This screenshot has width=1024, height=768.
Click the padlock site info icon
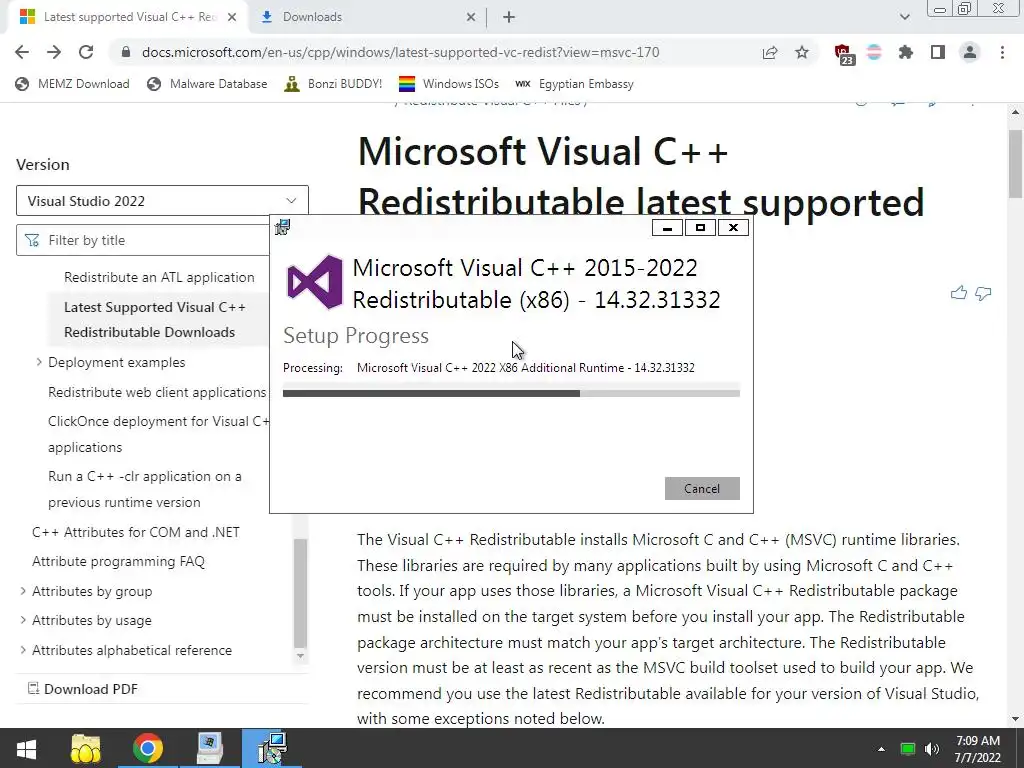pos(126,52)
